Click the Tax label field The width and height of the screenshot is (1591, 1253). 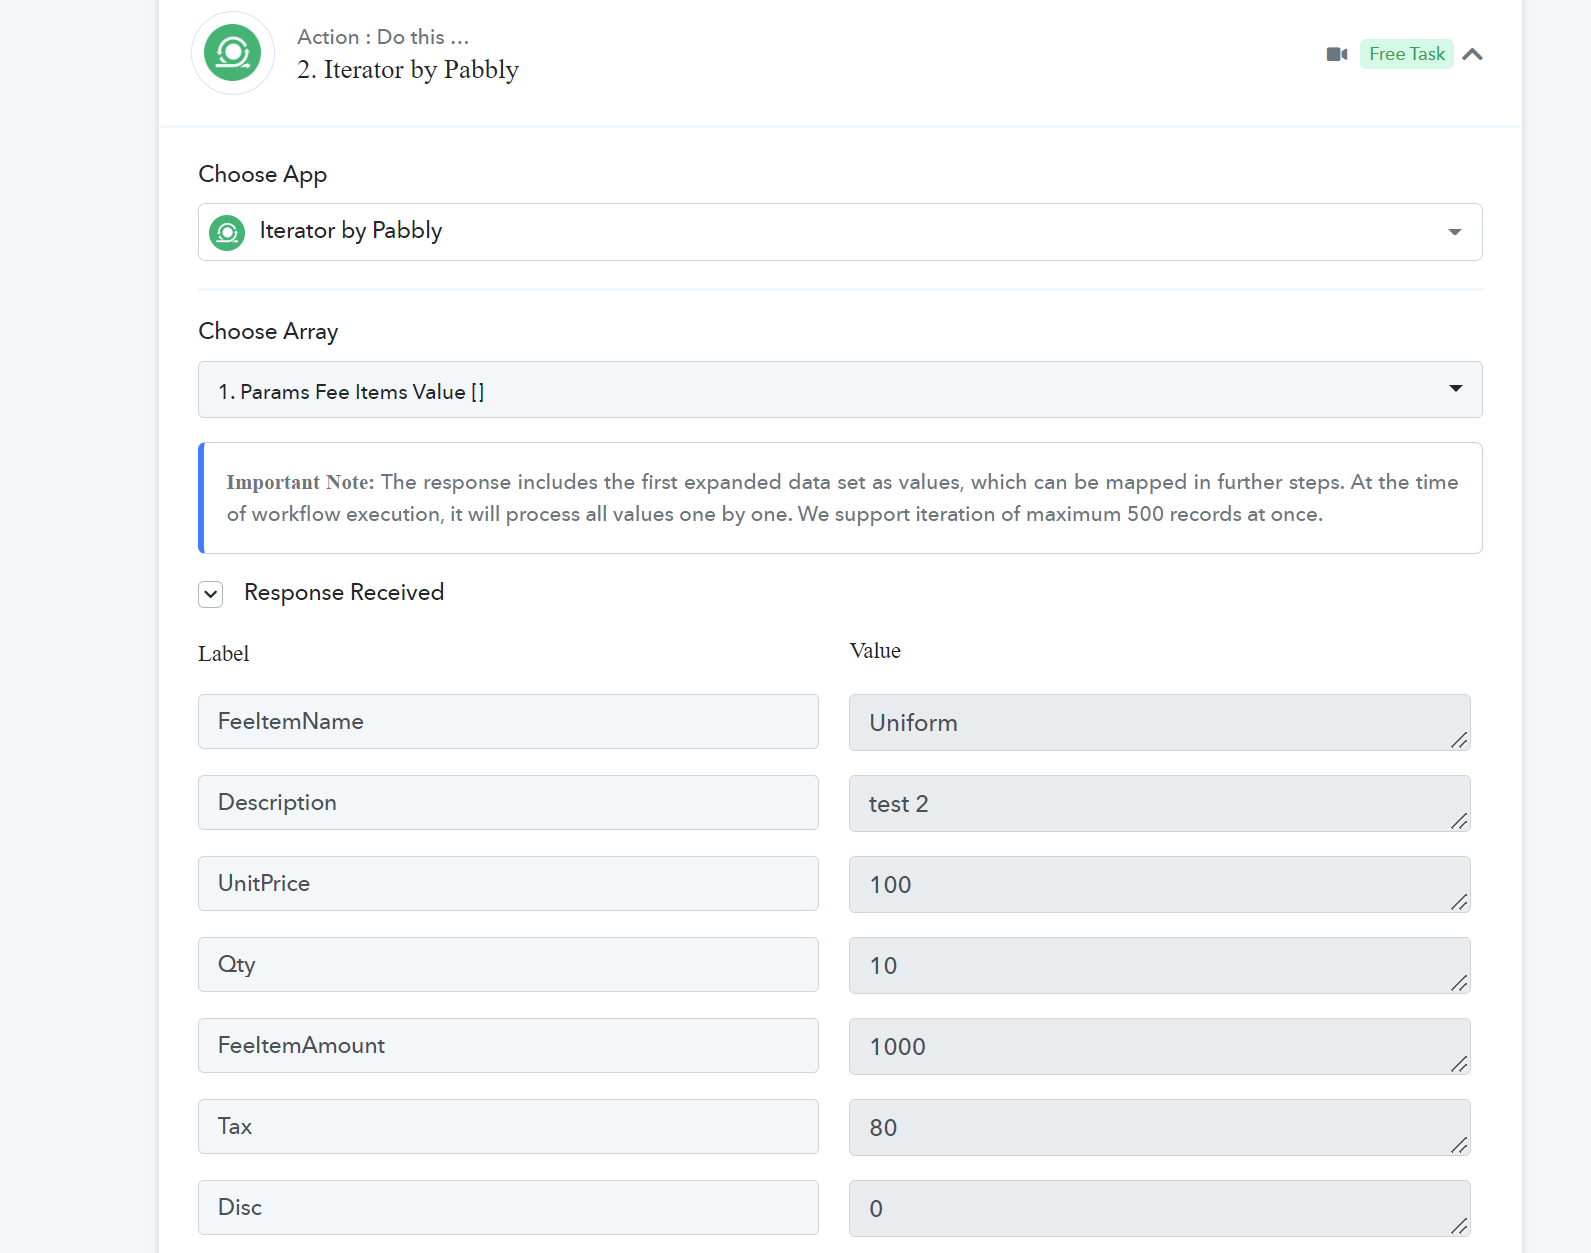508,1127
